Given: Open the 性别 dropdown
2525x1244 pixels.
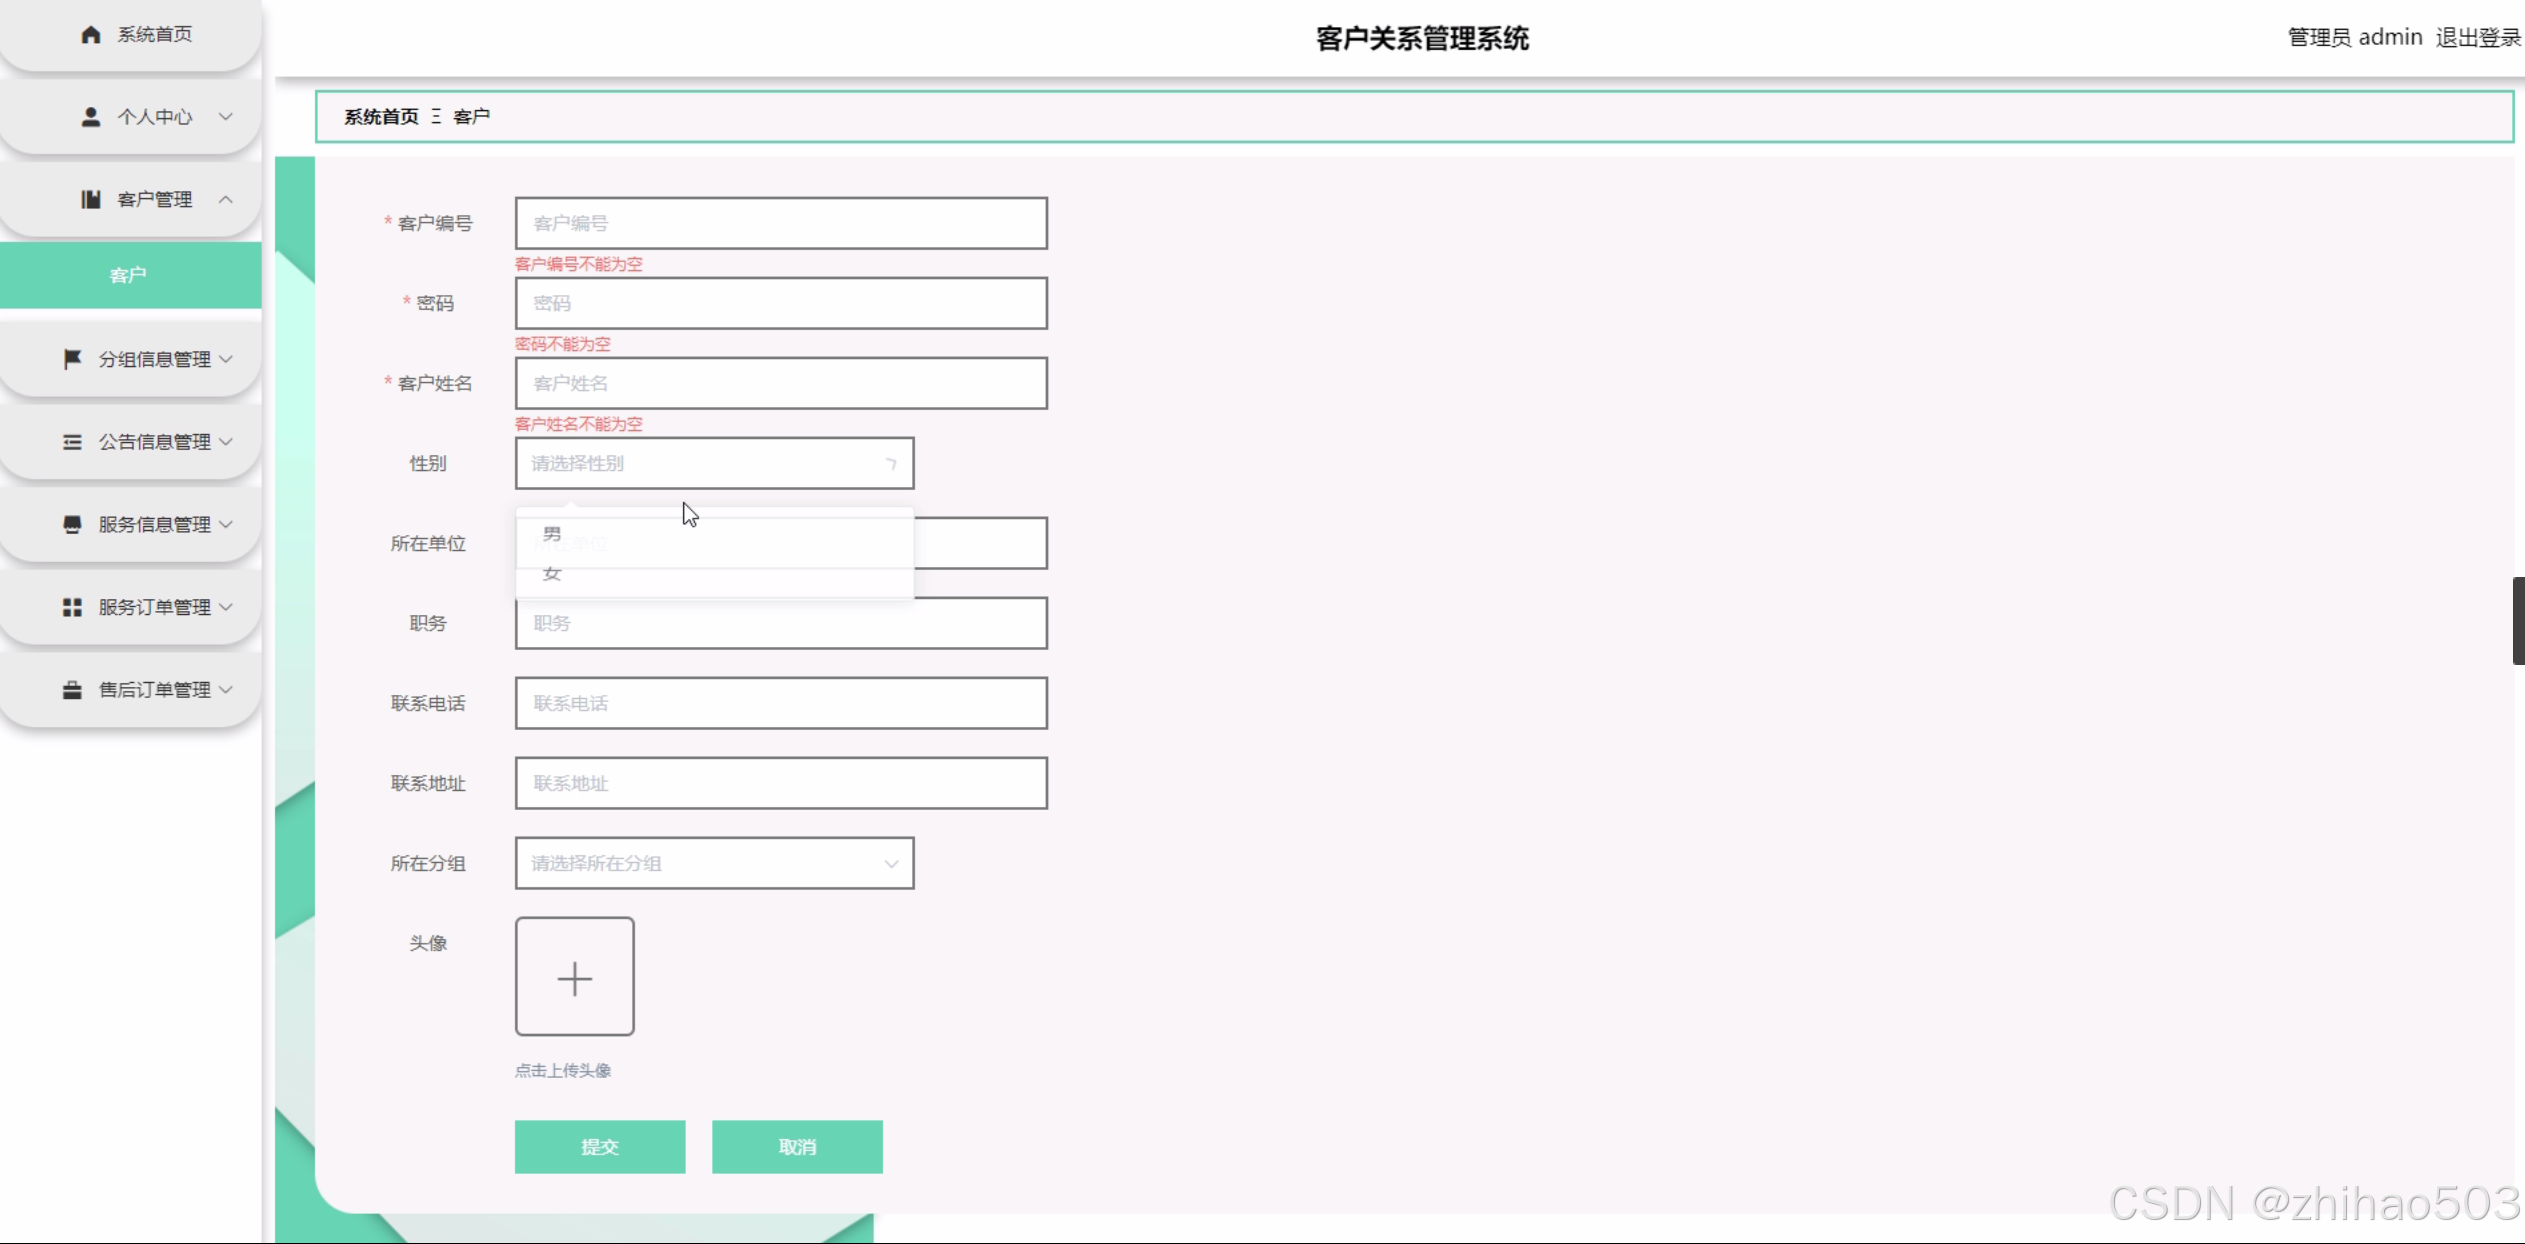Looking at the screenshot, I should click(714, 463).
